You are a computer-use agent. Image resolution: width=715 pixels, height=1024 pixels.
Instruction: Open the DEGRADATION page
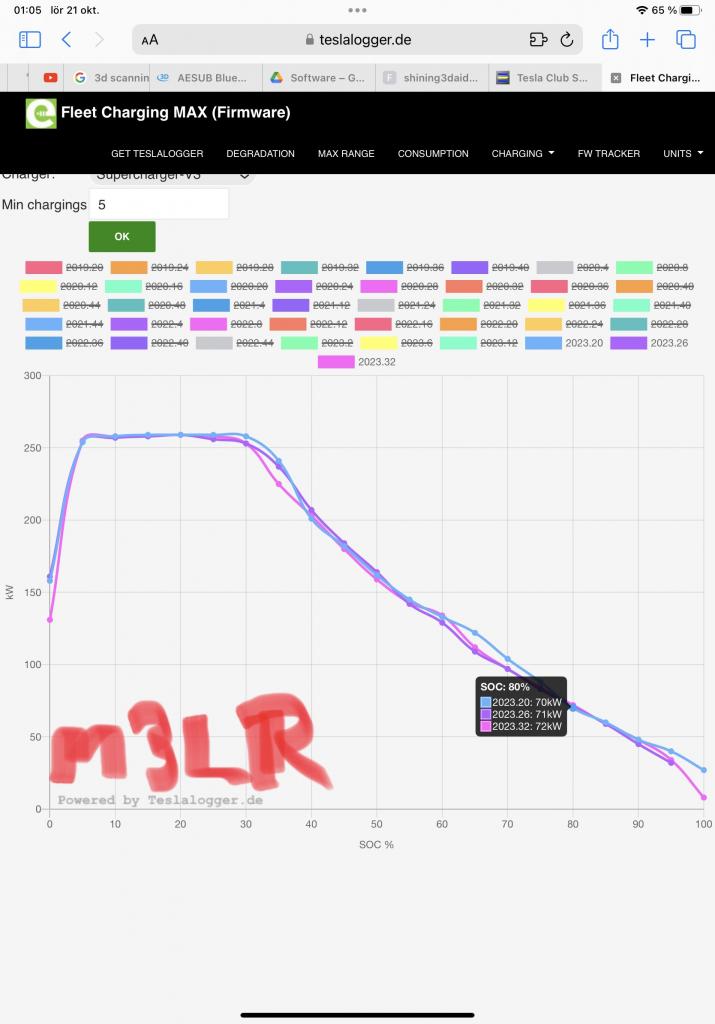(x=261, y=153)
